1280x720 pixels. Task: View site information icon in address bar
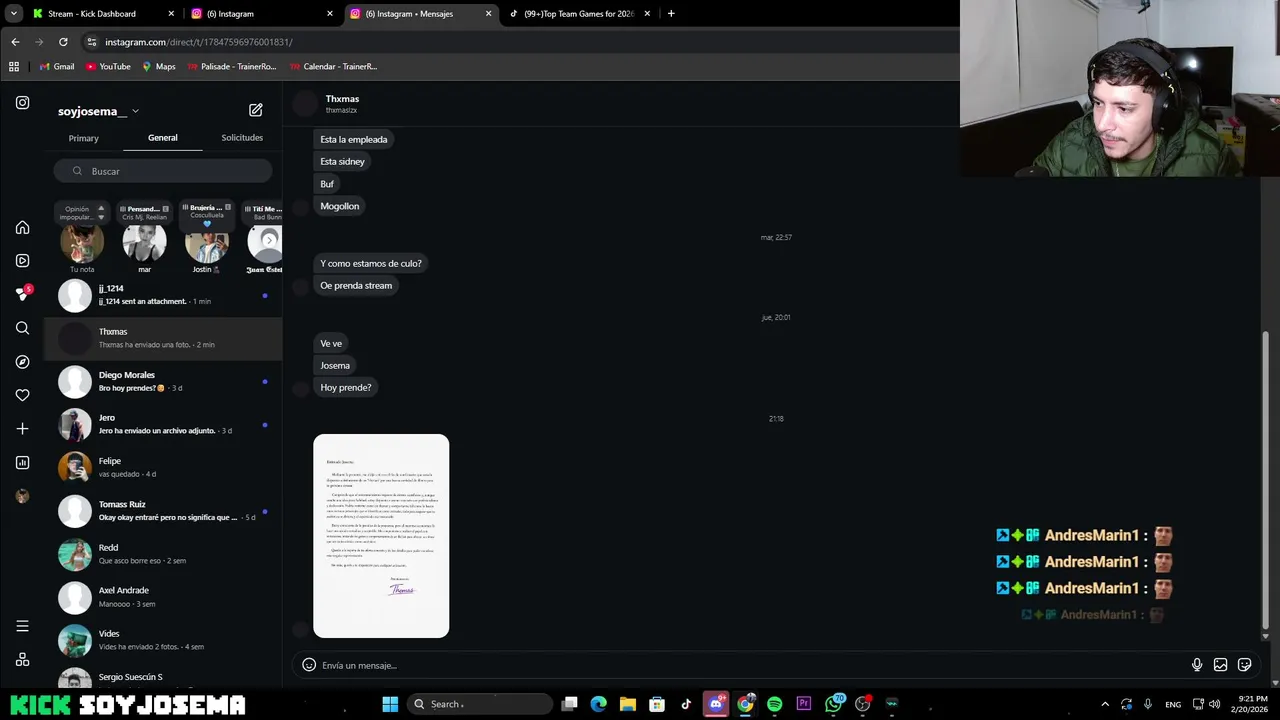(91, 42)
